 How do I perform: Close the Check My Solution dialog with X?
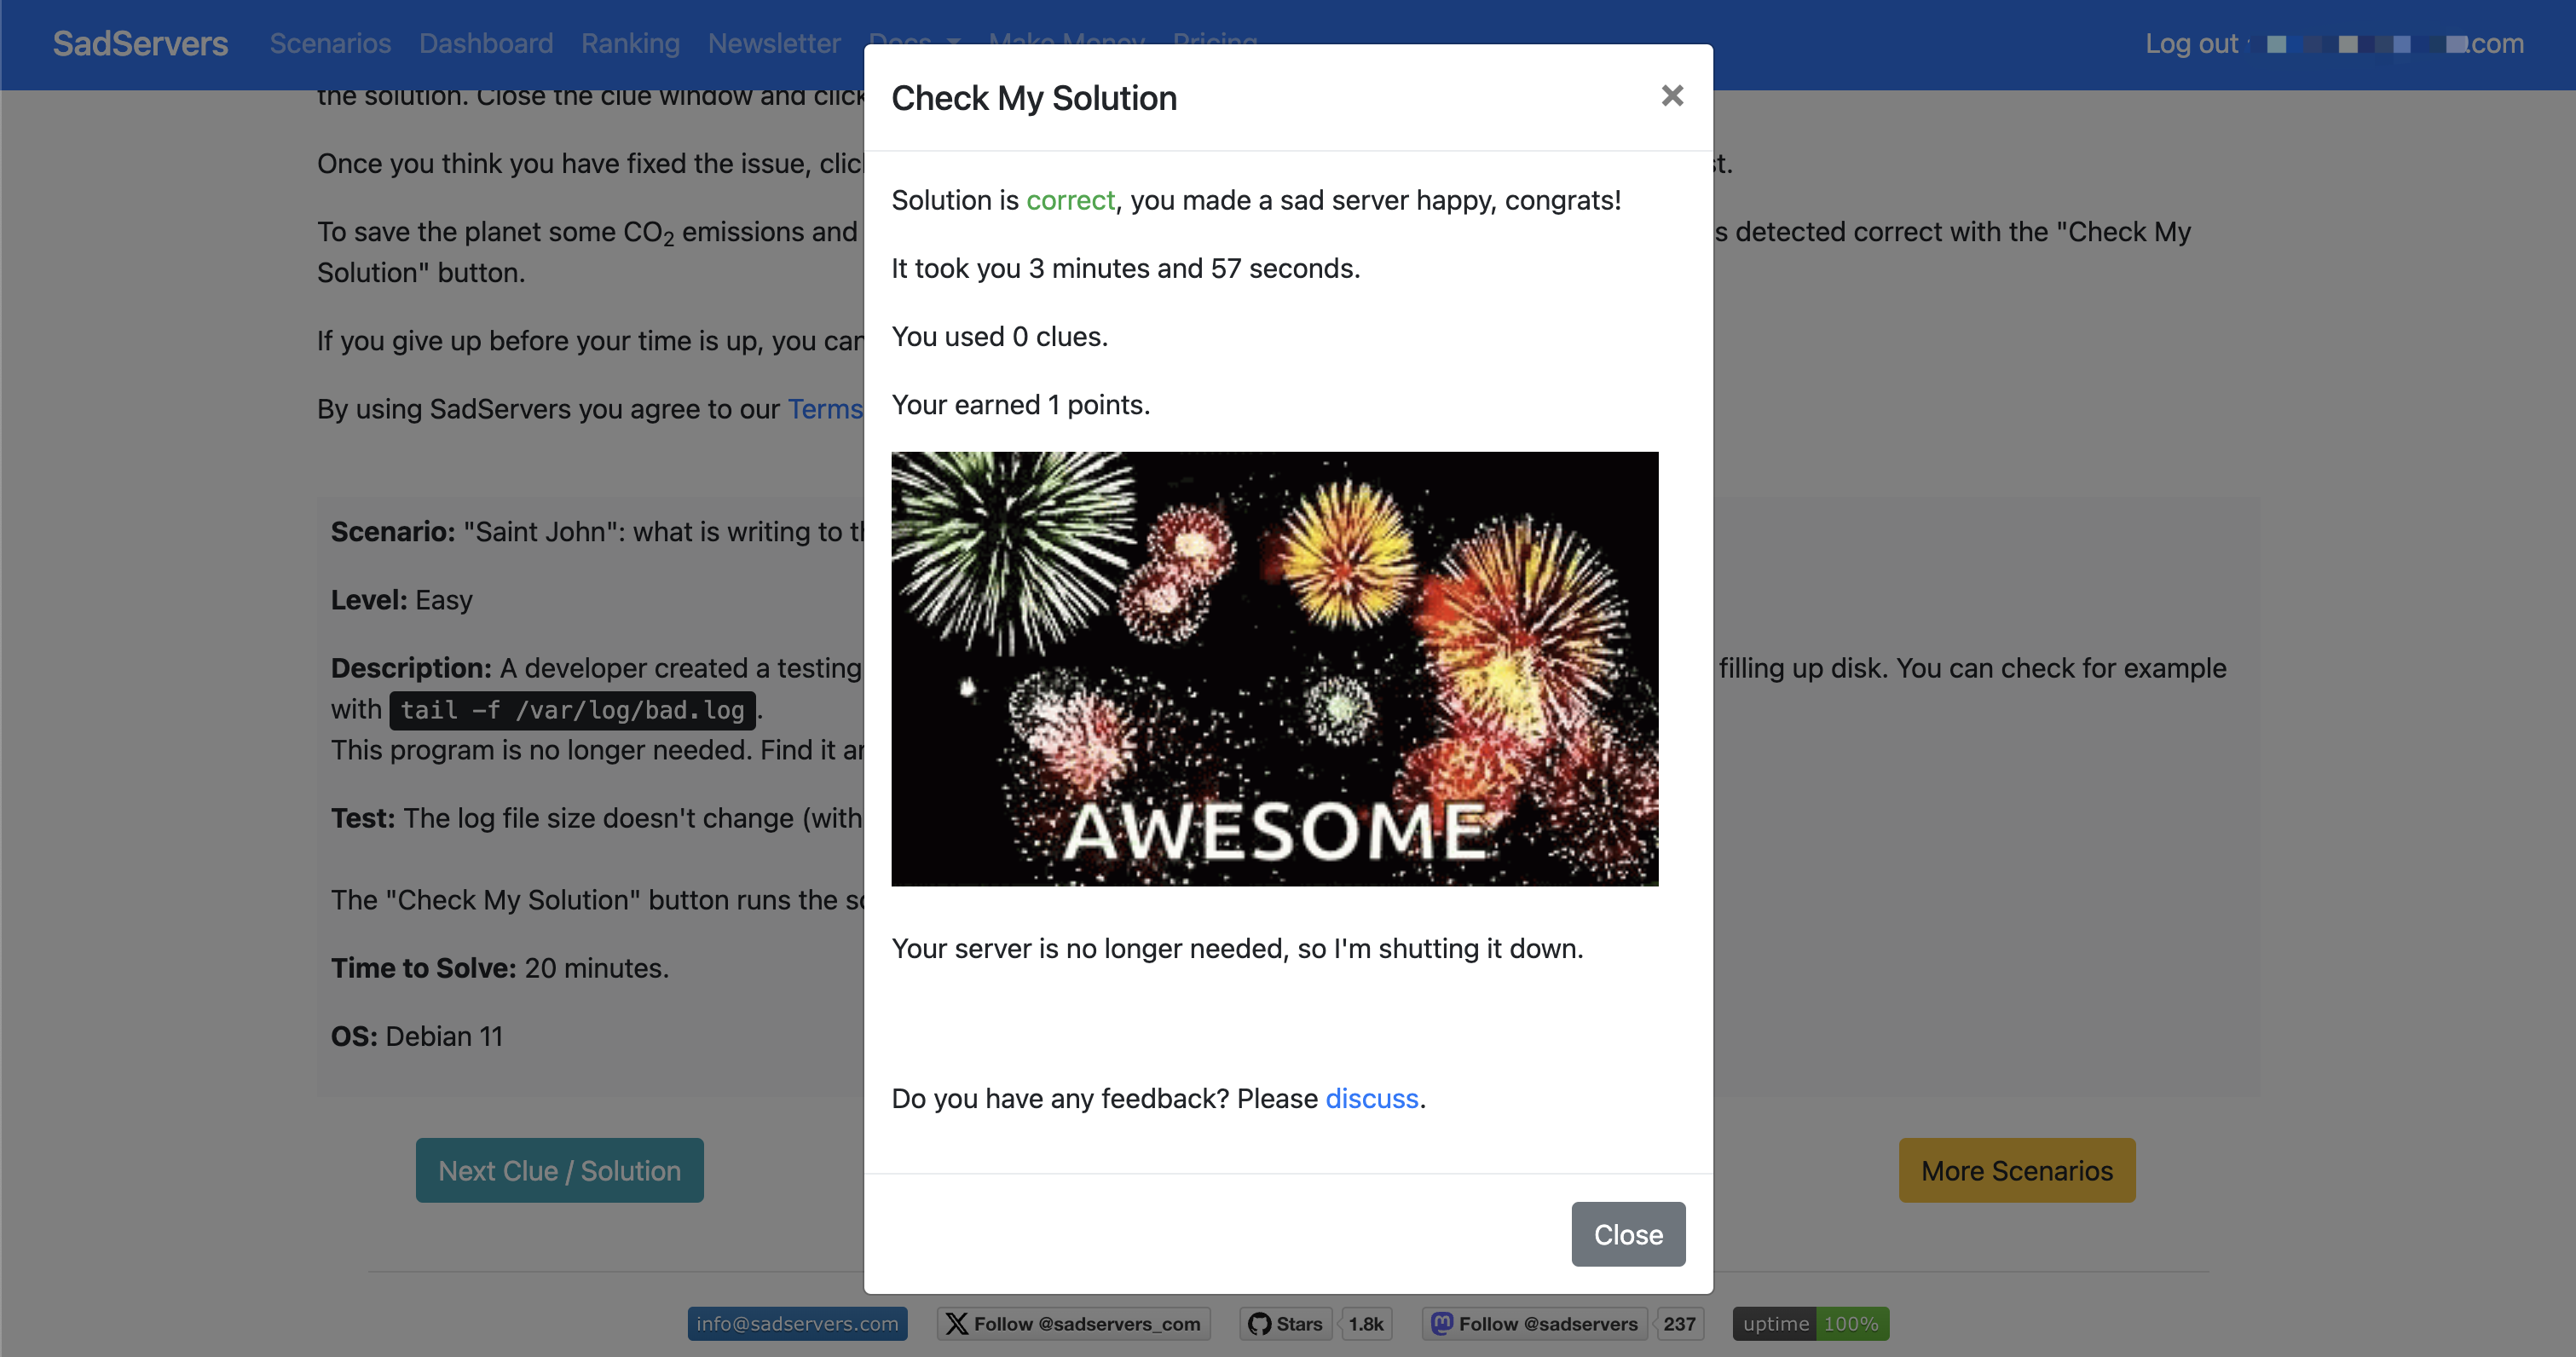tap(1672, 96)
